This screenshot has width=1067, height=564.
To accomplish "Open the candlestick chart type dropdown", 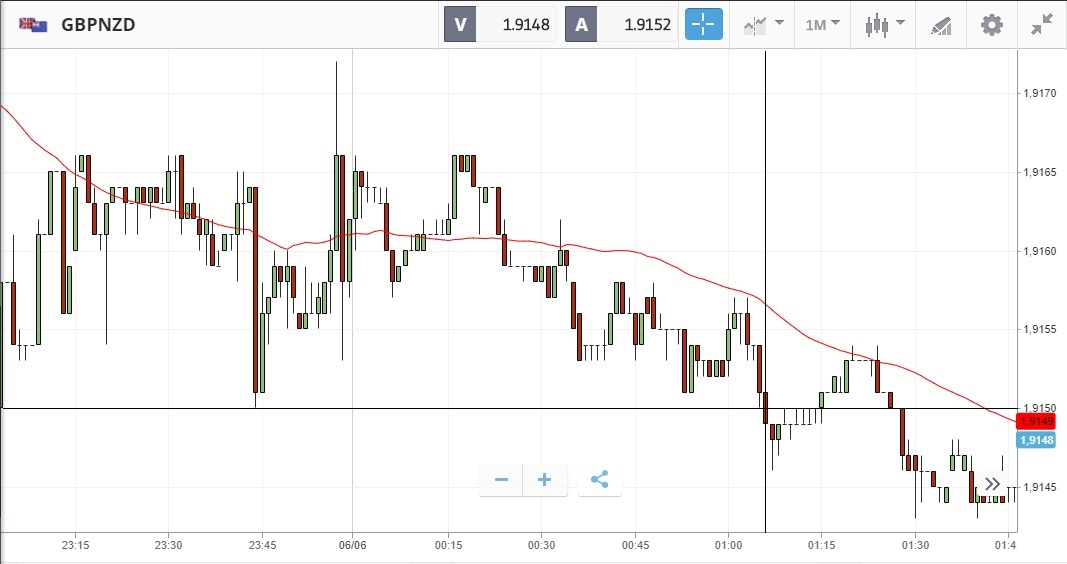I will pyautogui.click(x=884, y=24).
